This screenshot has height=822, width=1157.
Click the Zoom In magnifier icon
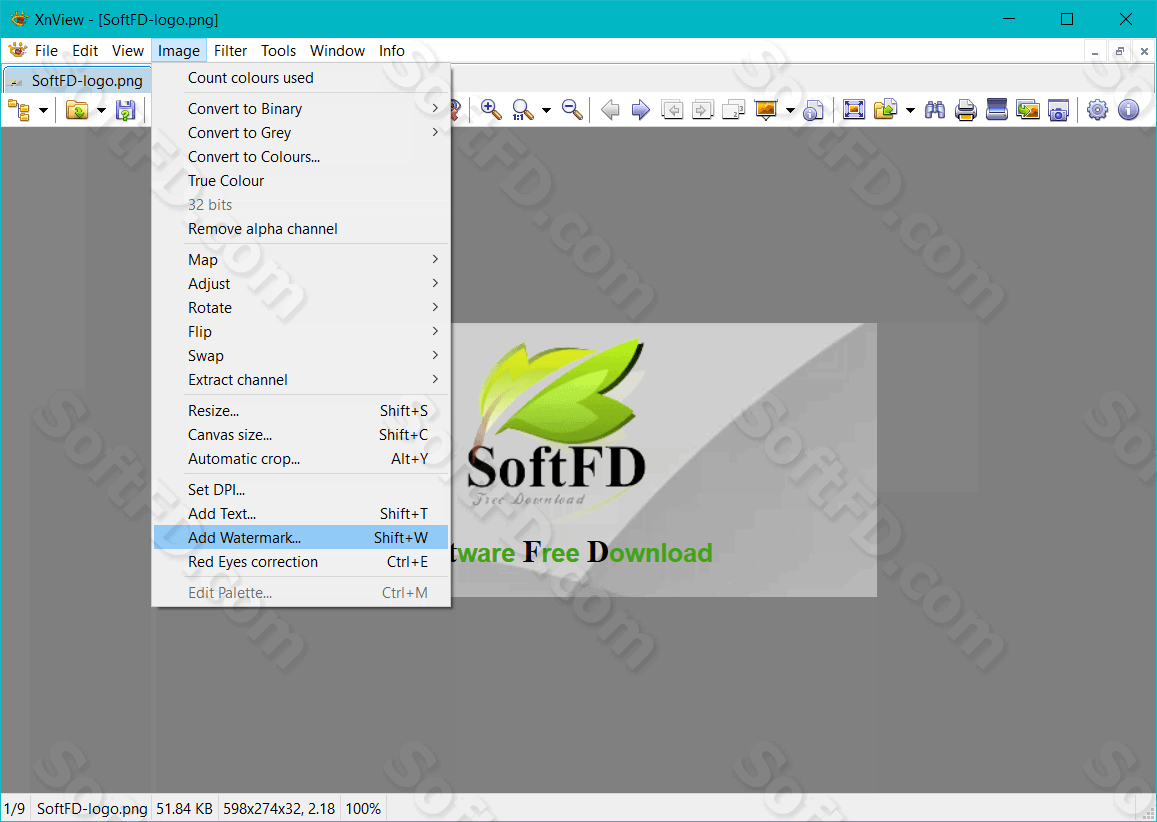(x=491, y=110)
